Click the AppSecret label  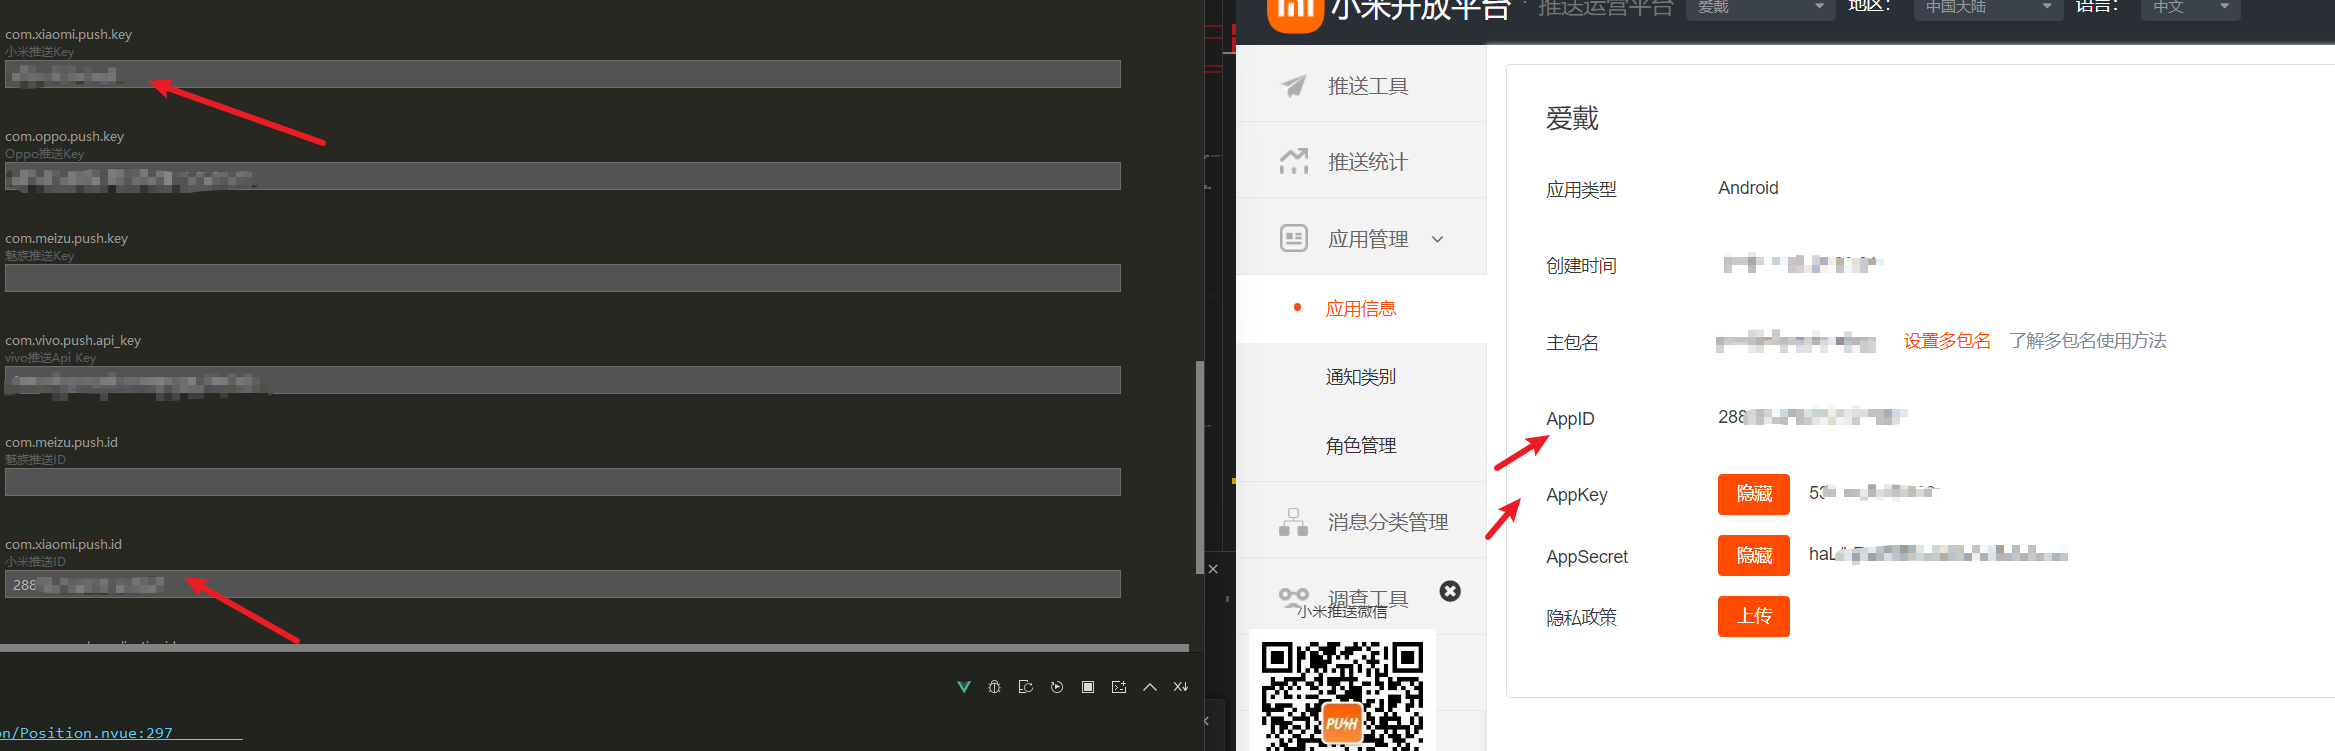[x=1587, y=557]
